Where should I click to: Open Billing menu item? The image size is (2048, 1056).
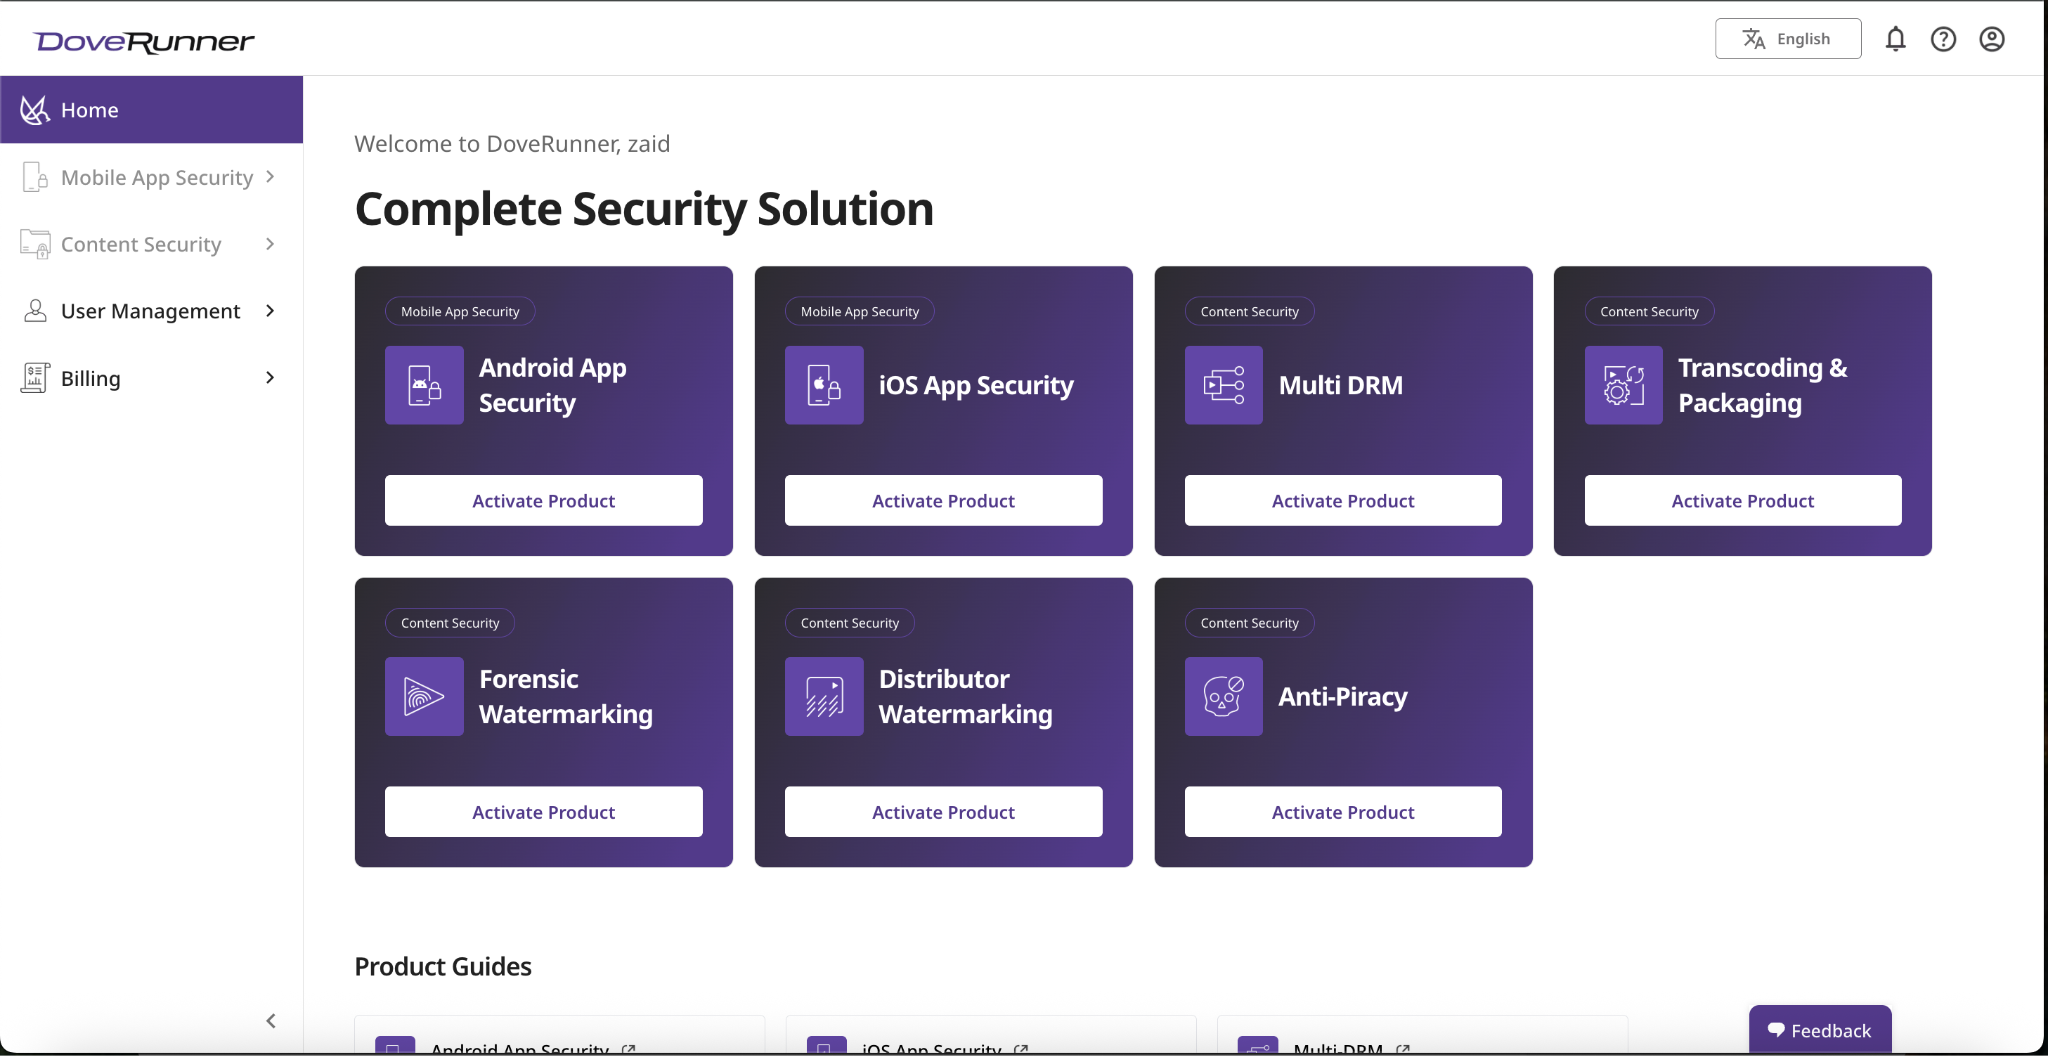coord(151,378)
